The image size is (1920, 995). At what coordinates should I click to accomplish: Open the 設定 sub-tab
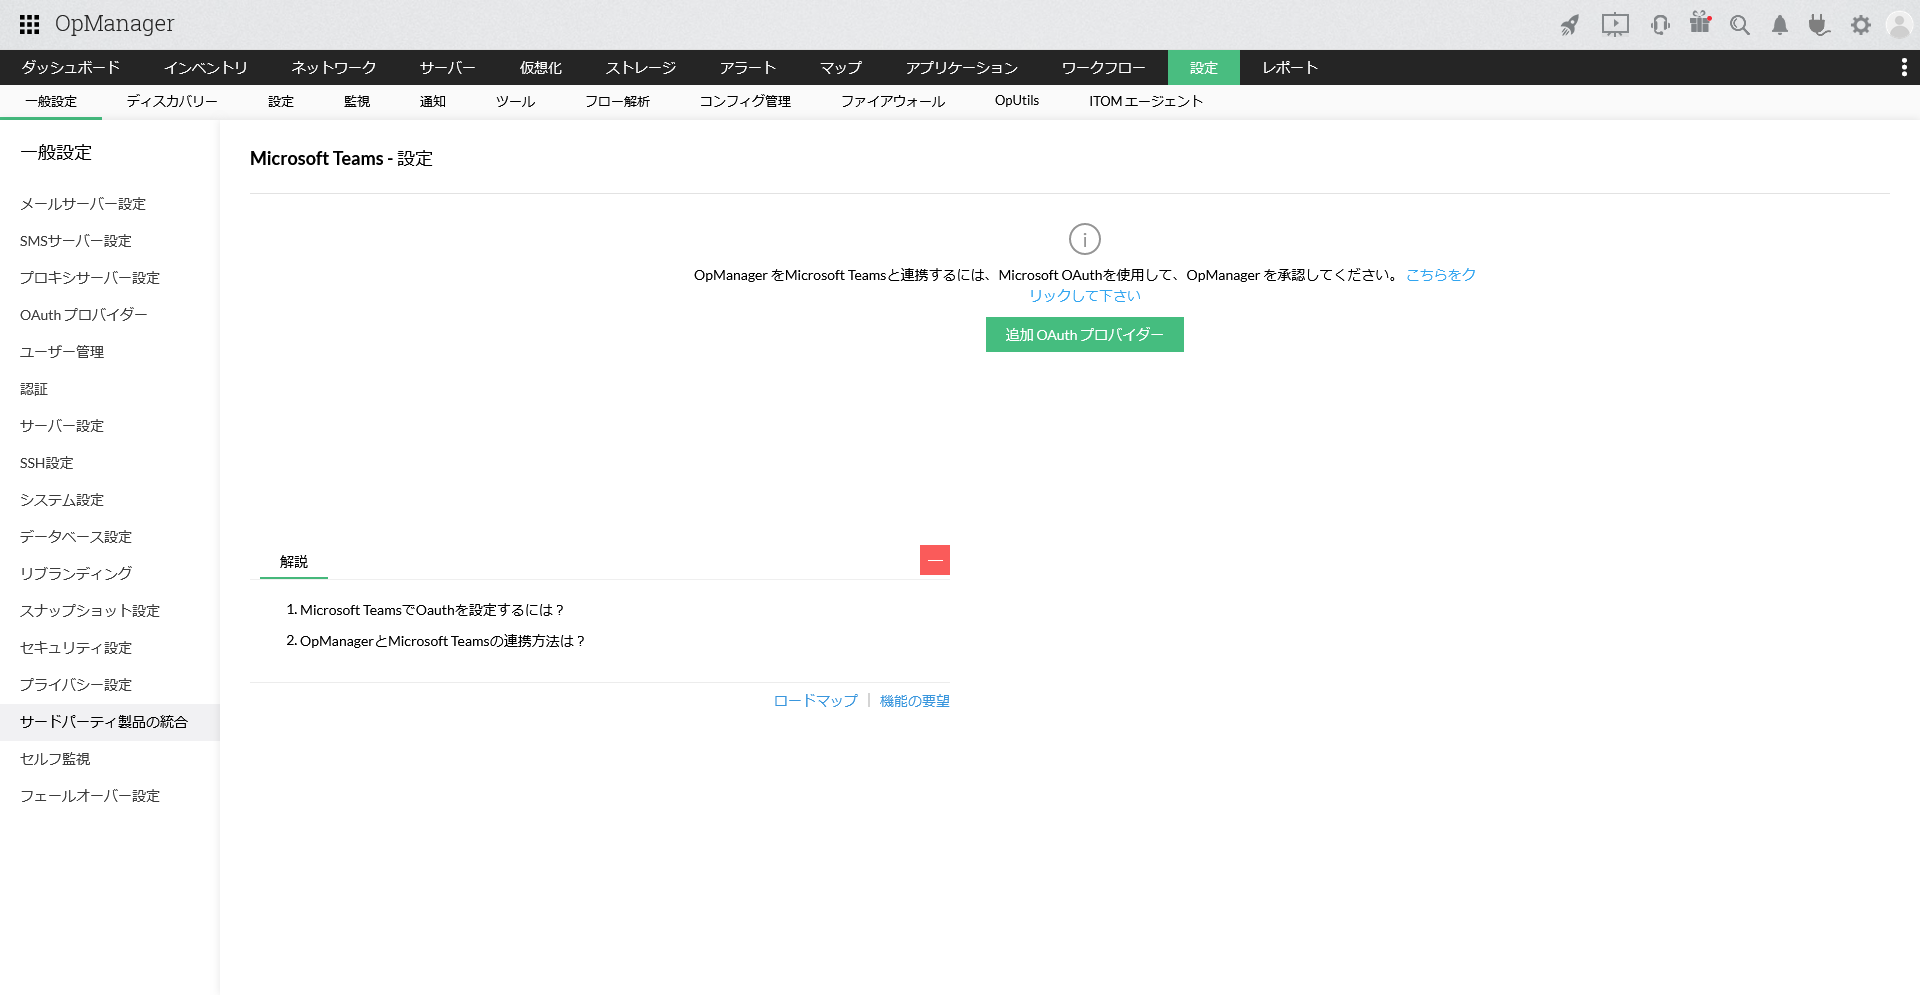[x=281, y=101]
